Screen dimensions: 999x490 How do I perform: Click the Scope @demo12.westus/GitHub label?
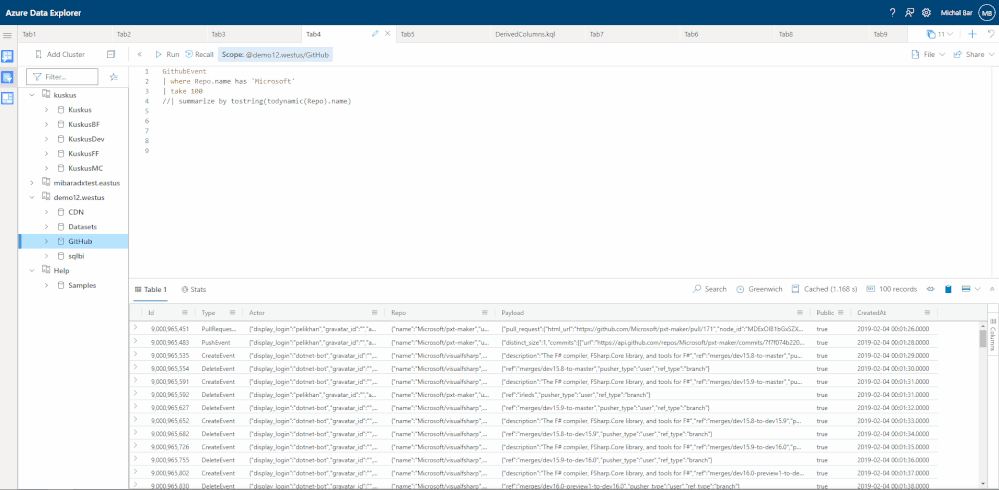pyautogui.click(x=275, y=55)
